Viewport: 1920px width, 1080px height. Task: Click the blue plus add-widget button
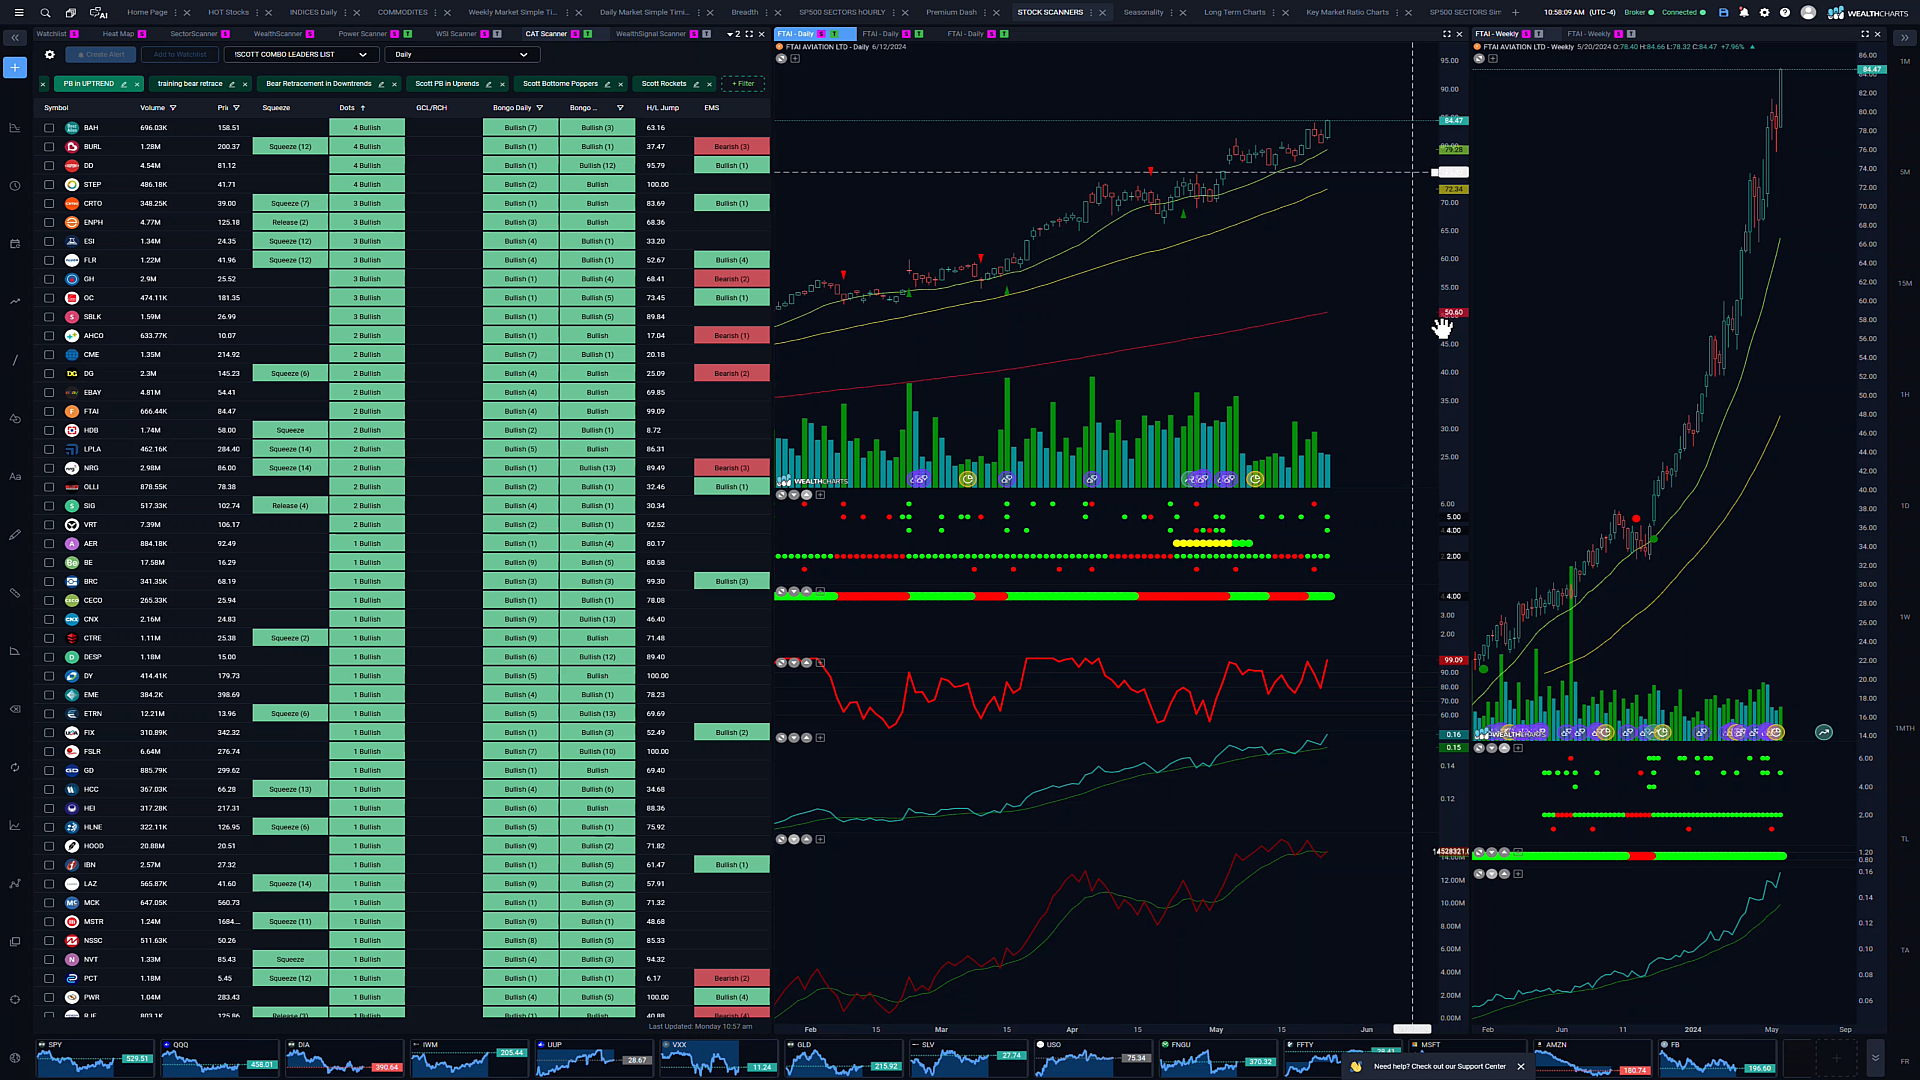click(x=15, y=67)
